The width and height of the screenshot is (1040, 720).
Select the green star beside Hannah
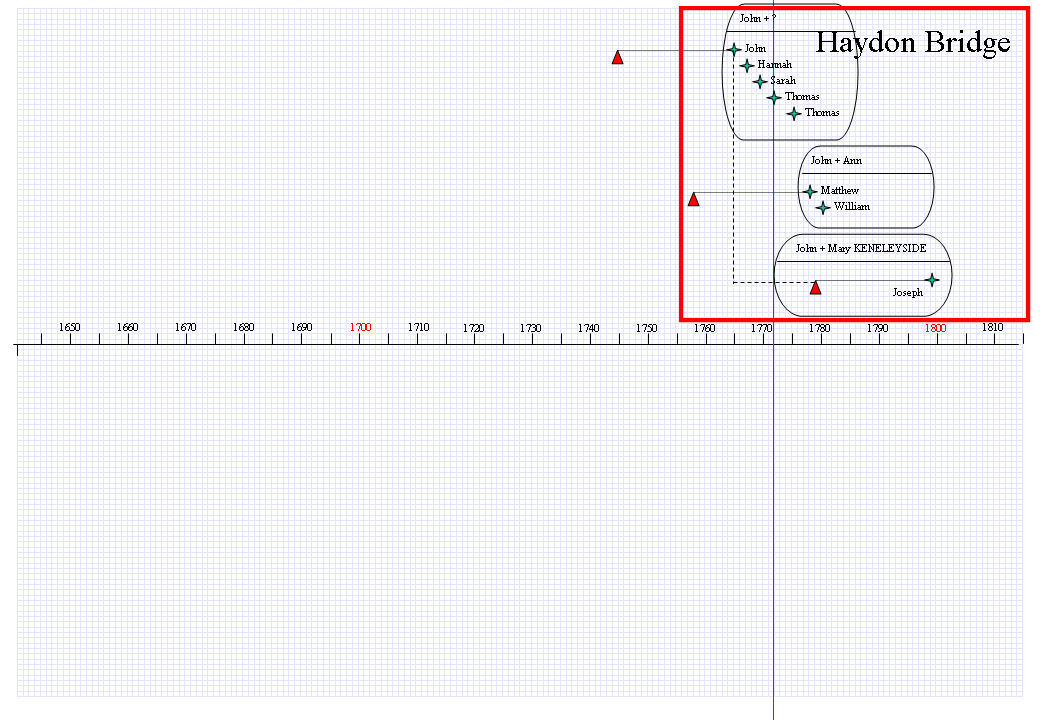pyautogui.click(x=747, y=65)
